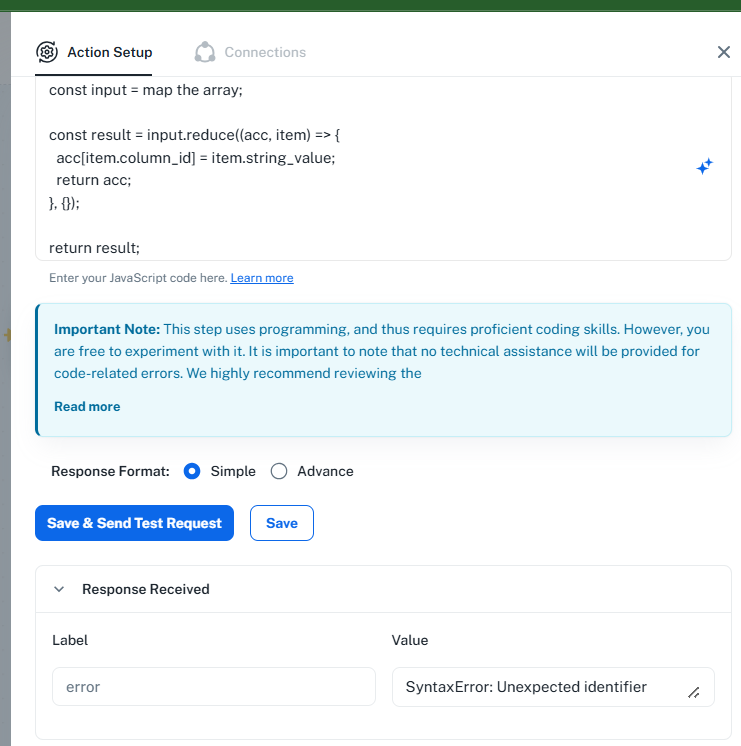Collapse the Response Received chevron
This screenshot has width=741, height=746.
click(59, 589)
